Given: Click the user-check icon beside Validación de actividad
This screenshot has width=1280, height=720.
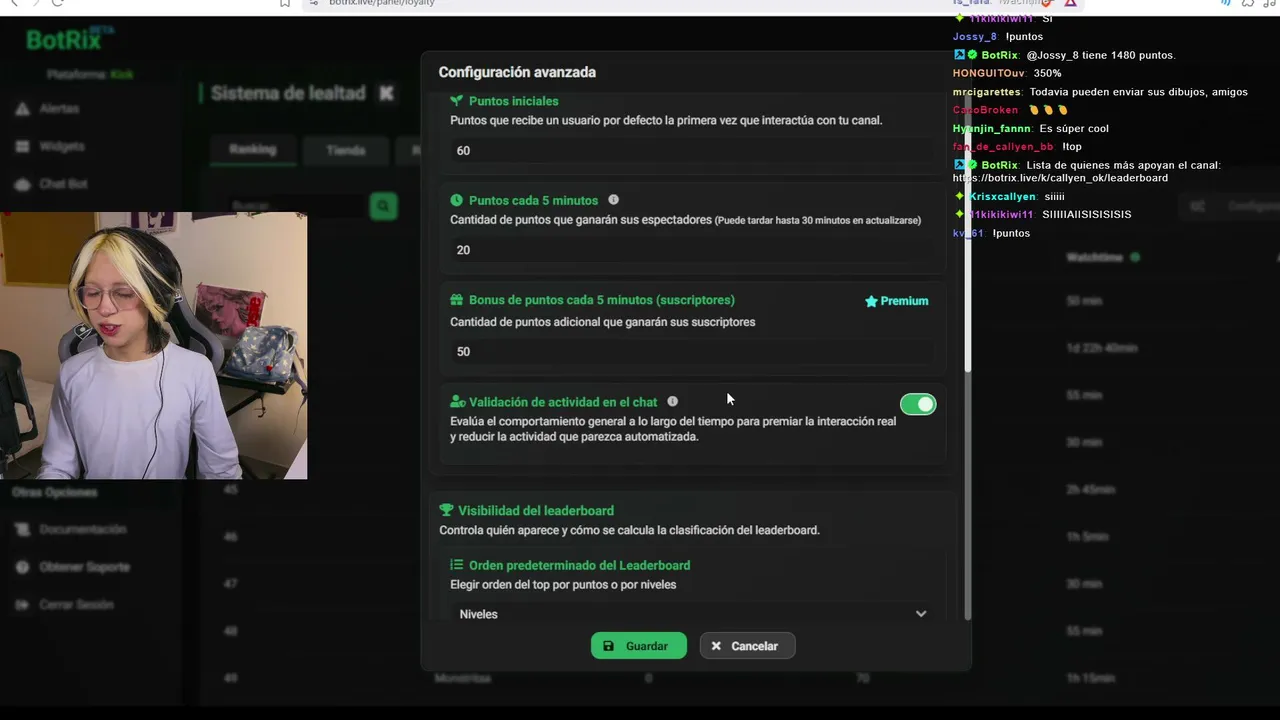Looking at the screenshot, I should click(457, 402).
